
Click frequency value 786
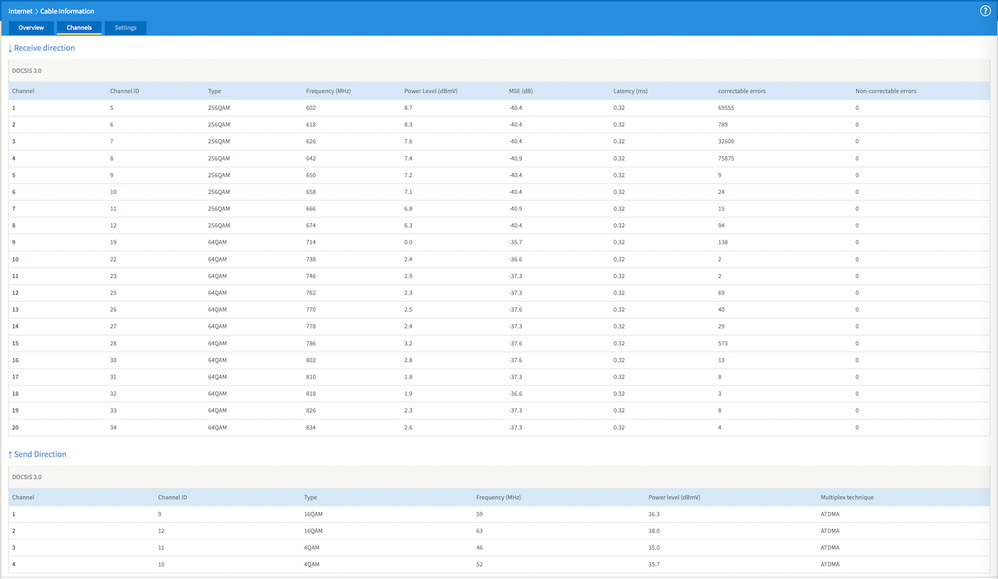[x=311, y=344]
